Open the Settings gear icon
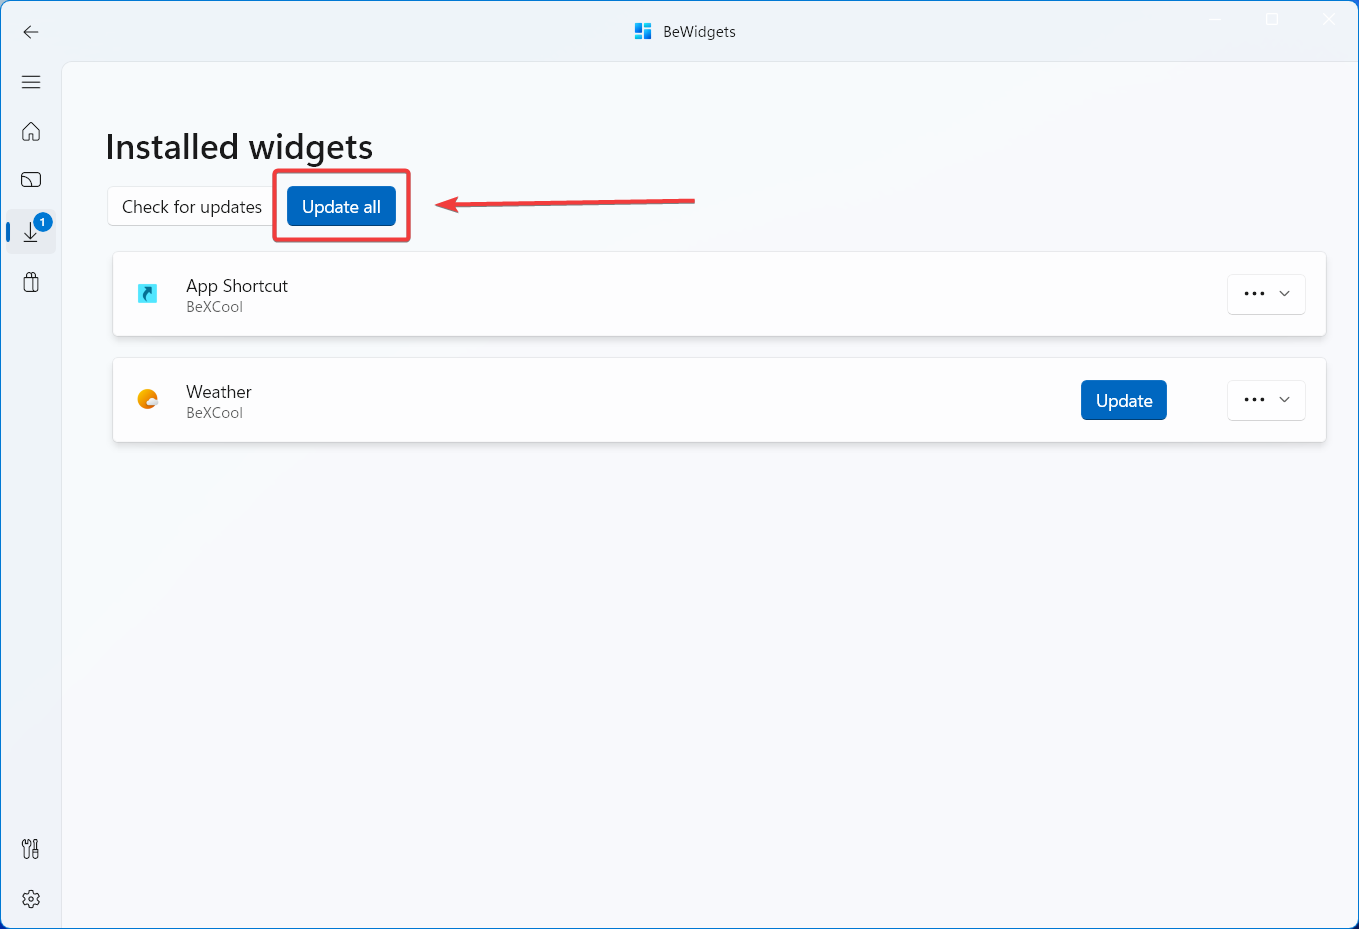Image resolution: width=1359 pixels, height=929 pixels. click(31, 899)
